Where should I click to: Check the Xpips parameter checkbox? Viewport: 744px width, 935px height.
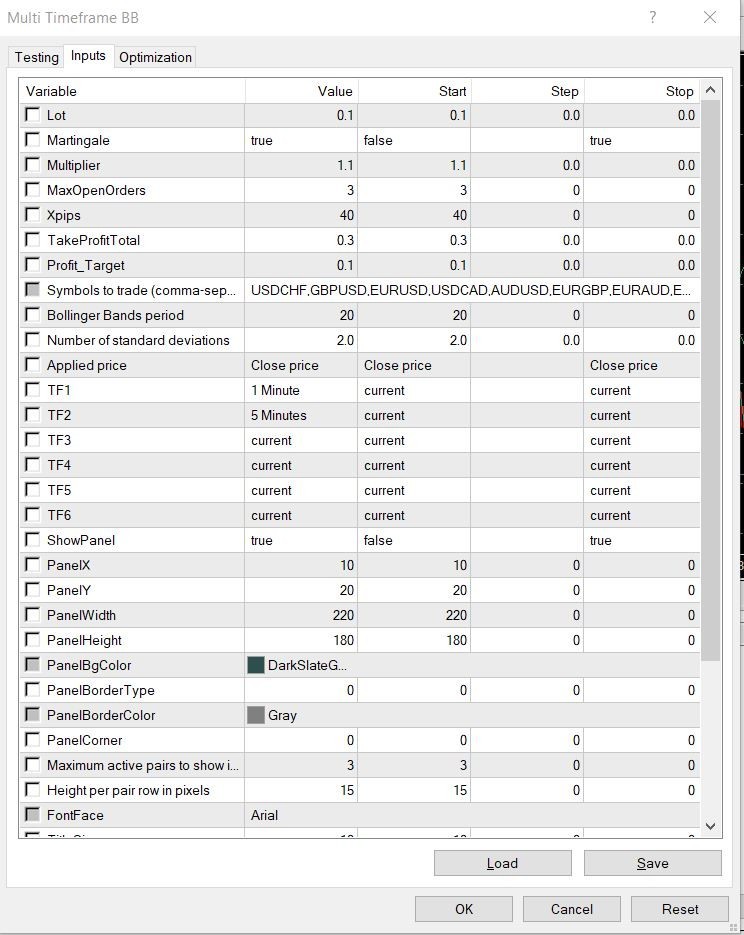(33, 215)
